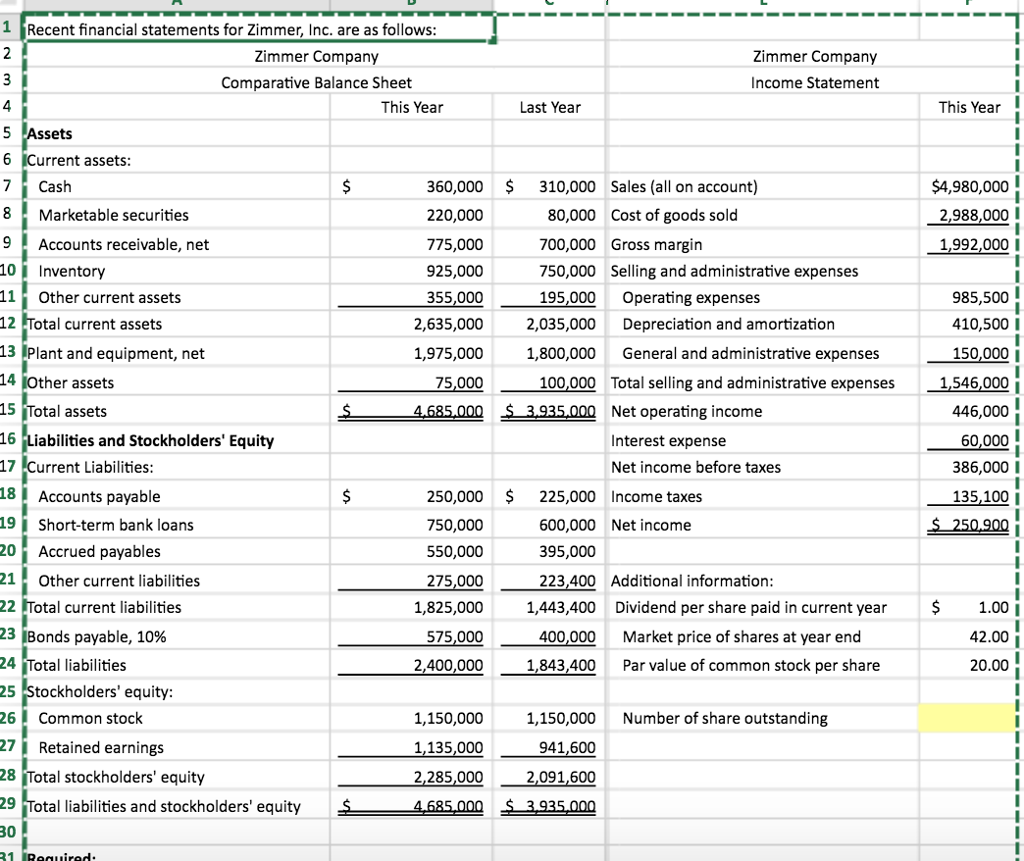
Task: Select Sales value $4,980,000
Action: (x=970, y=187)
